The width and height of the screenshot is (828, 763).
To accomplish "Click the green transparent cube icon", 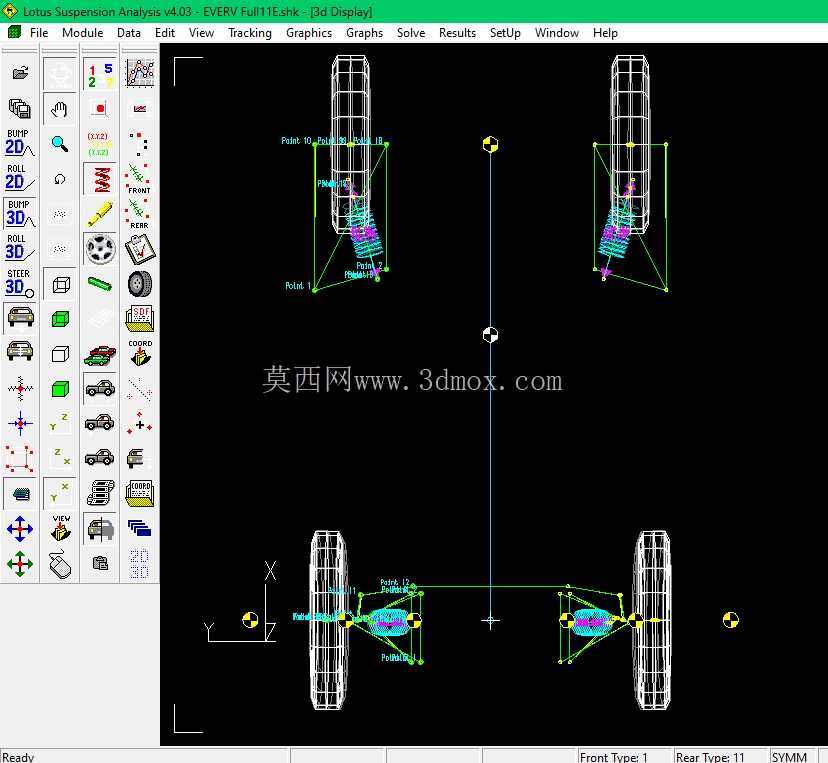I will tap(60, 318).
